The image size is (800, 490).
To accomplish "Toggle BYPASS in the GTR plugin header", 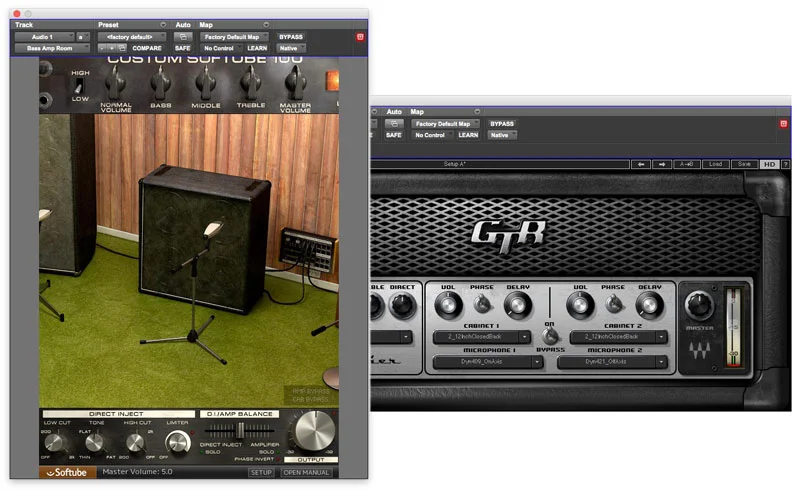I will coord(502,124).
